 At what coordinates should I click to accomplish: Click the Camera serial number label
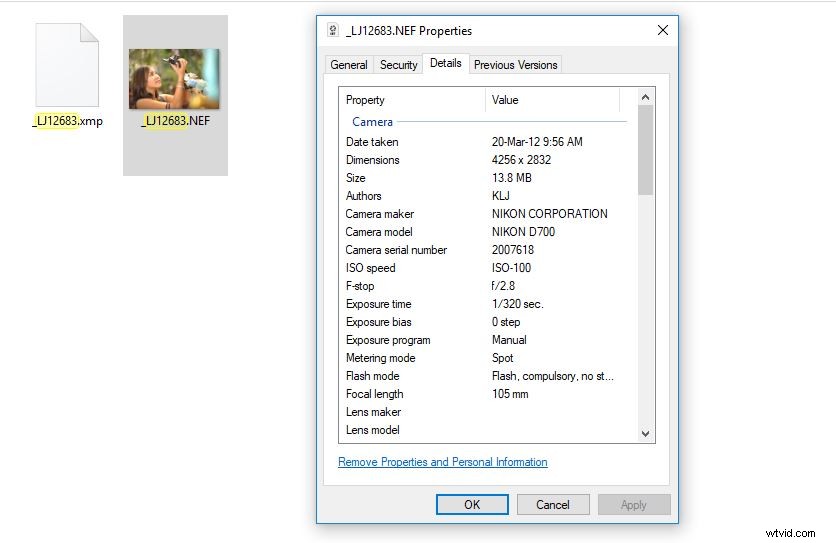click(396, 250)
